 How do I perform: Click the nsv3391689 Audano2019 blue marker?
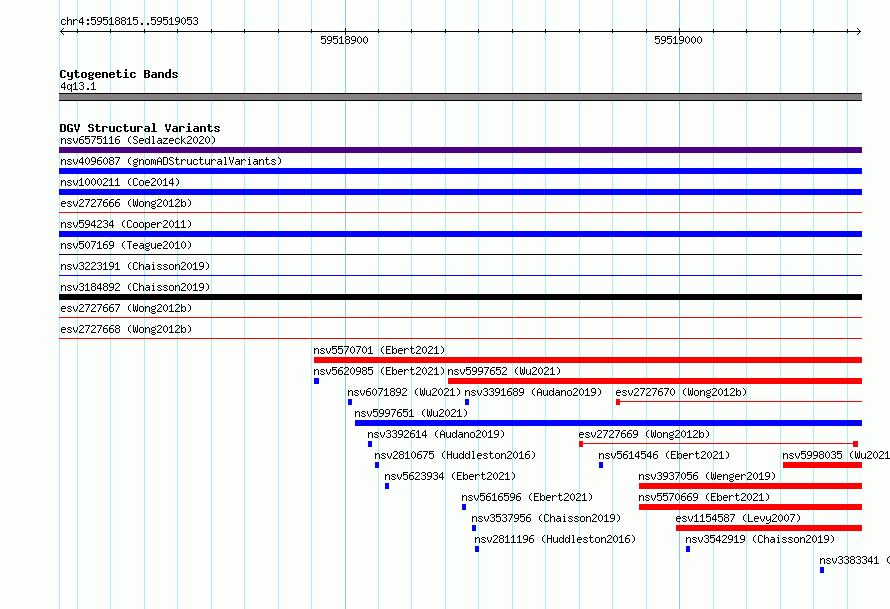(x=467, y=402)
